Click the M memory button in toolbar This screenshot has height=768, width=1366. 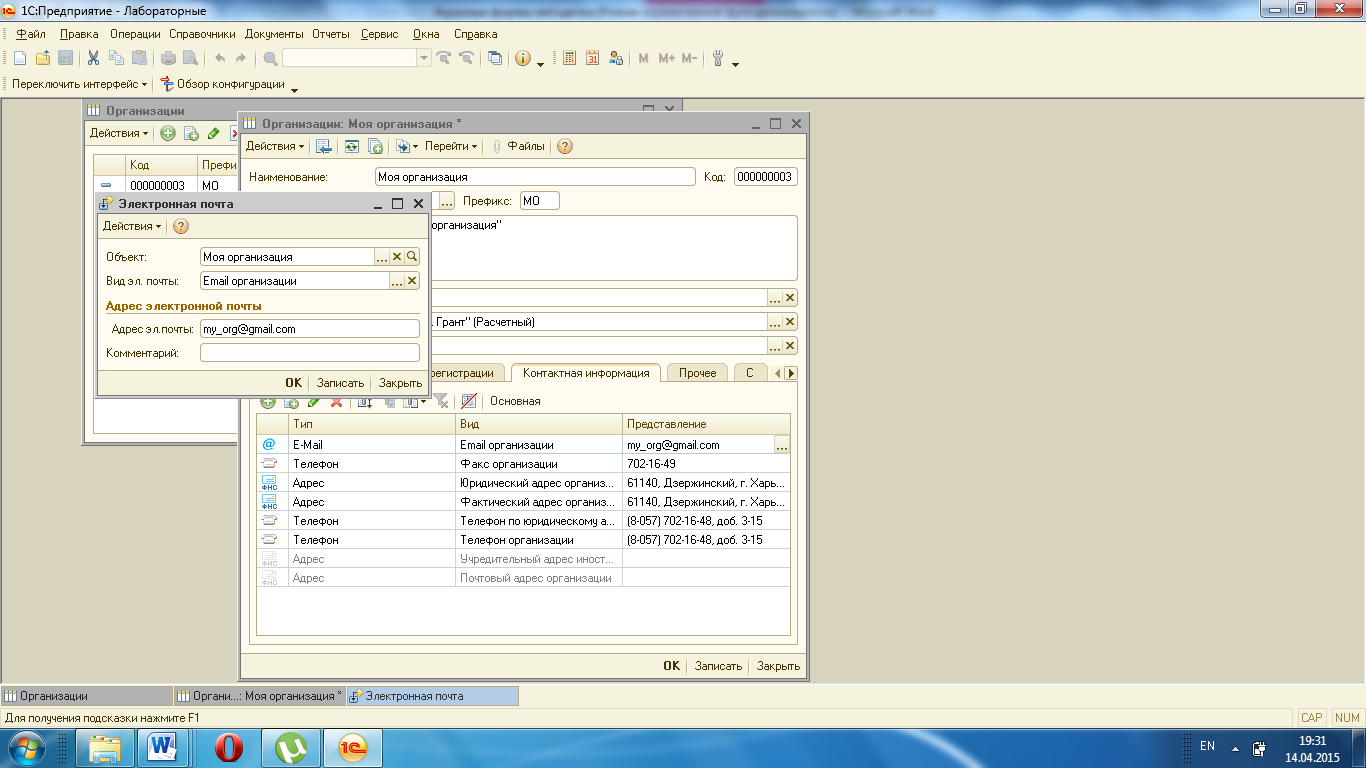pos(643,58)
